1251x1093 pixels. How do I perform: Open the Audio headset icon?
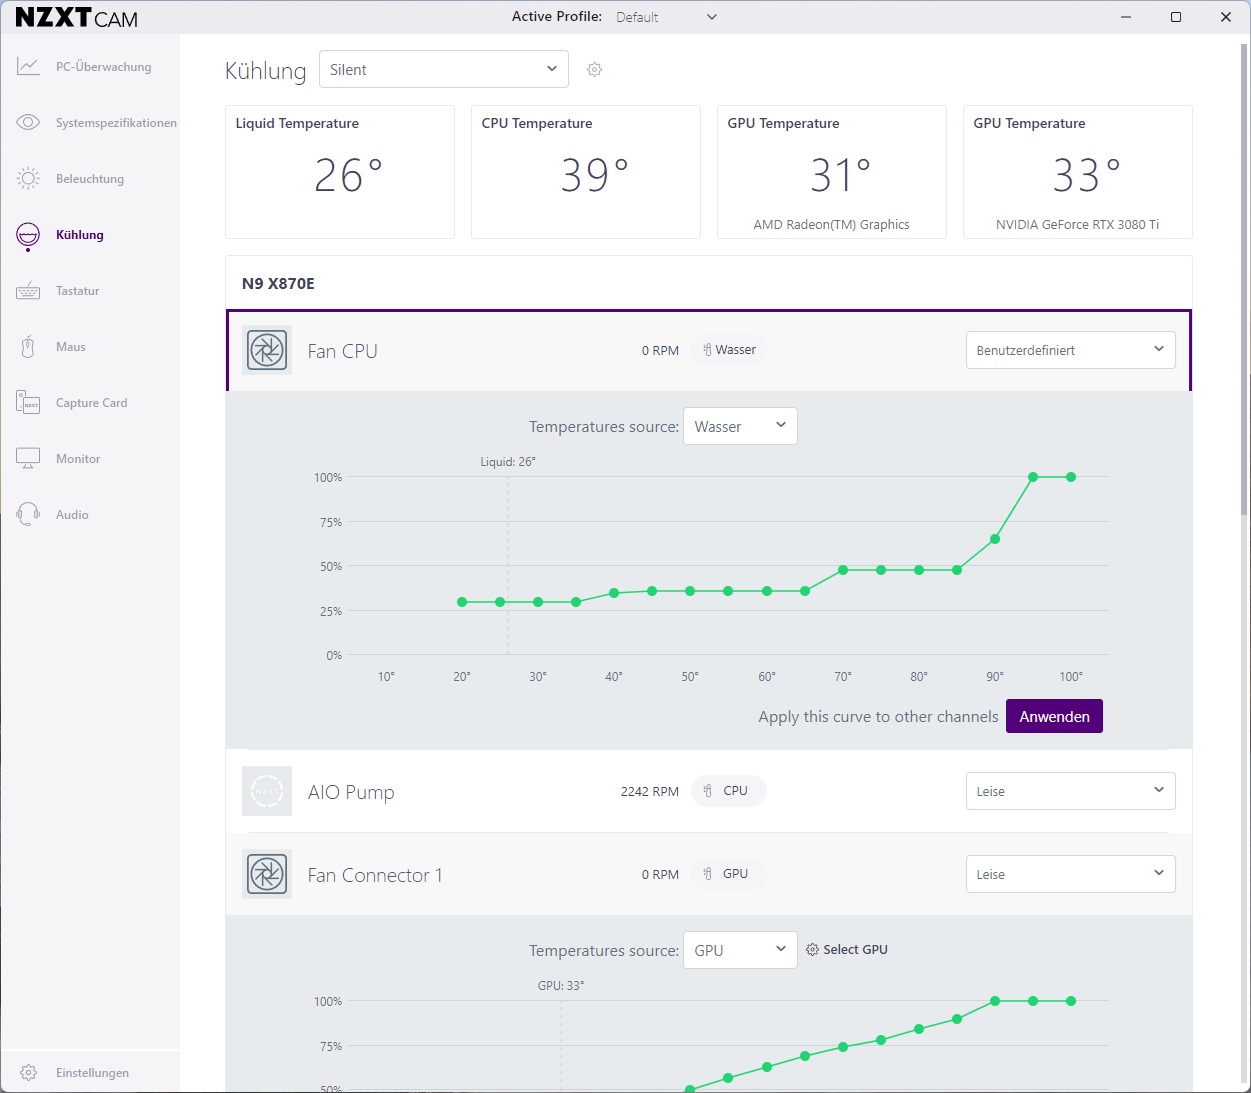(28, 515)
